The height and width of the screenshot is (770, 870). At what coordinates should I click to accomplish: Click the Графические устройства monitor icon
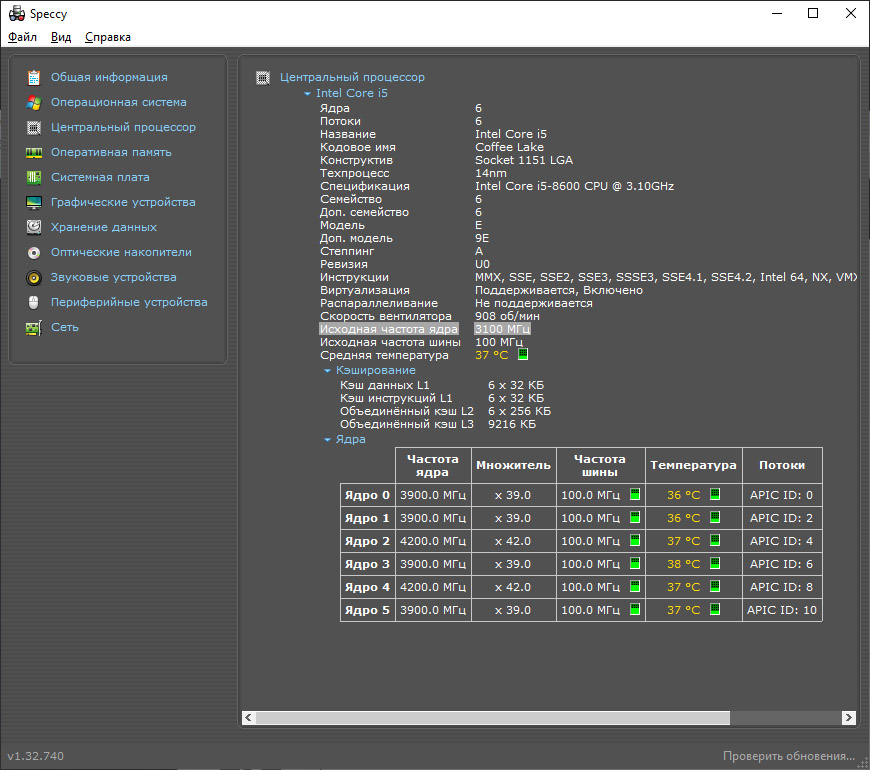(34, 202)
